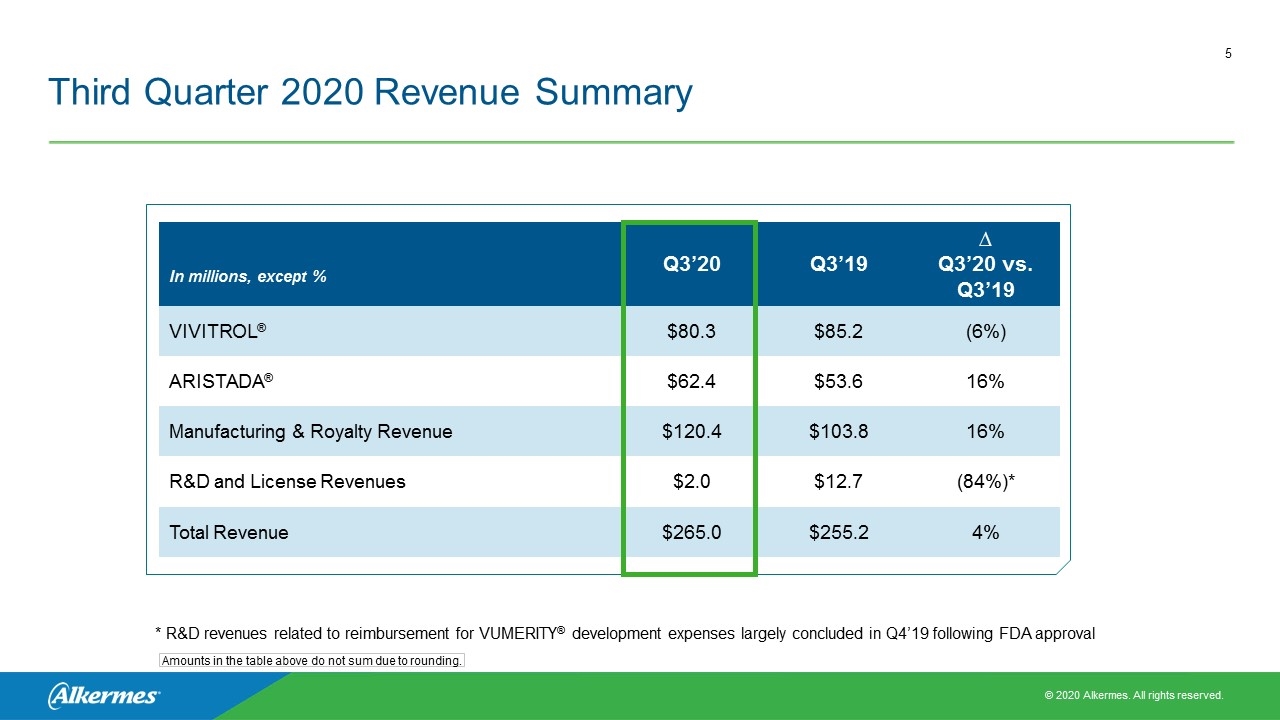
Task: Select the $265.0 total revenue value
Action: (x=691, y=532)
